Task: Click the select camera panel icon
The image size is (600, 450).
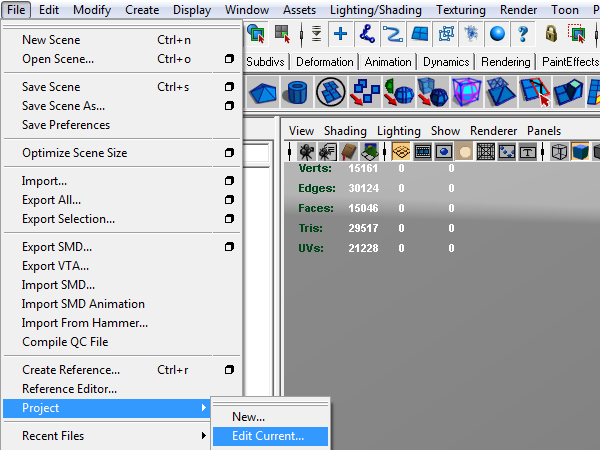Action: pos(306,152)
